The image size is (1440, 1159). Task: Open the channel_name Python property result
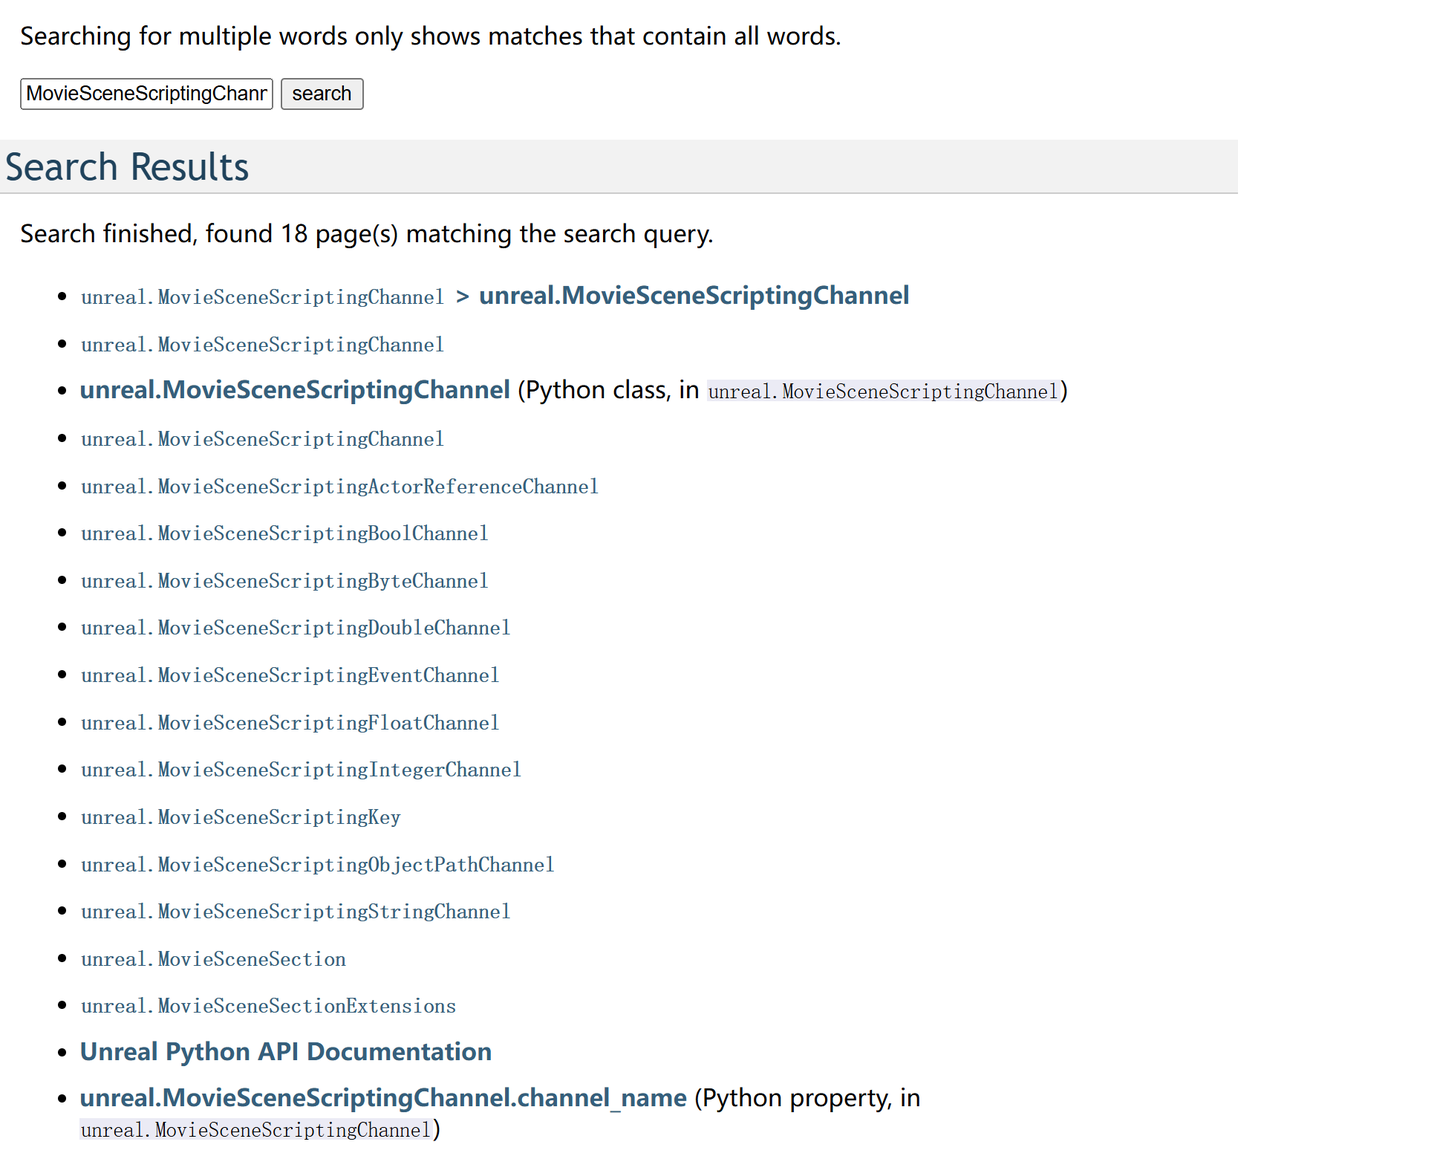(383, 1098)
